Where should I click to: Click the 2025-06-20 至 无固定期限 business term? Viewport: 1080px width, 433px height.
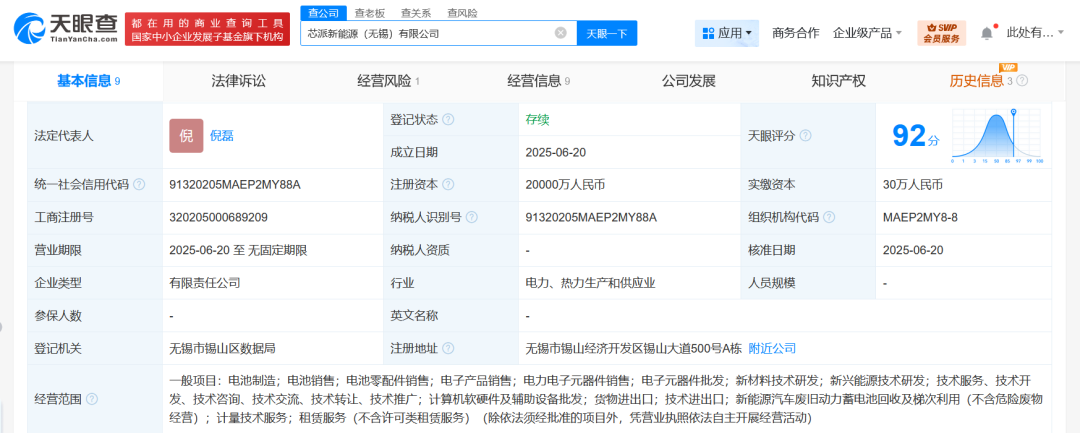238,250
